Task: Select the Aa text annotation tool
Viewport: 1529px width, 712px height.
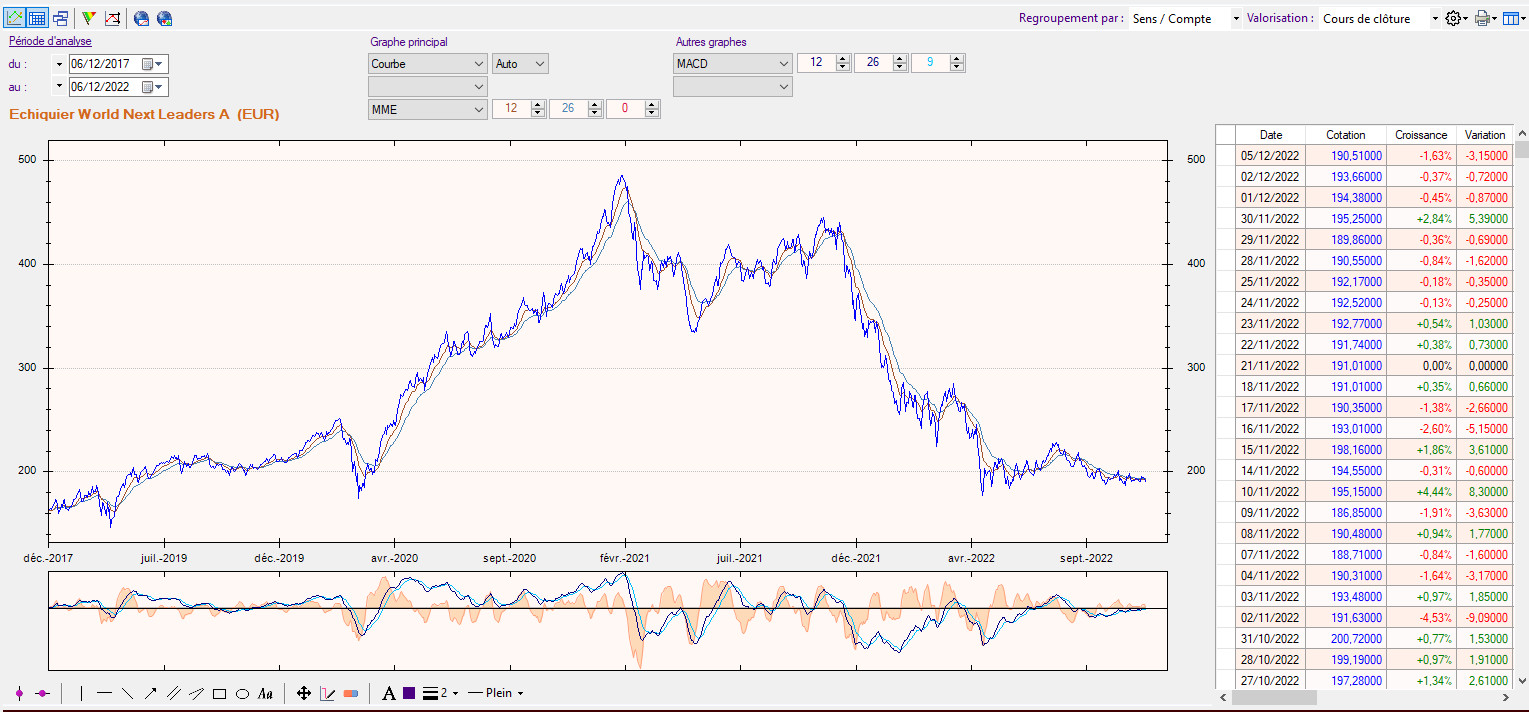Action: 265,693
